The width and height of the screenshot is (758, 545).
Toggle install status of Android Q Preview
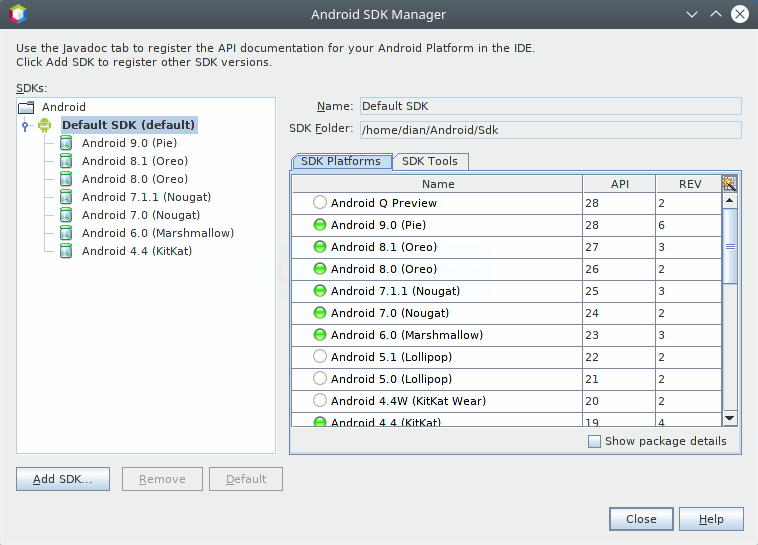(320, 202)
